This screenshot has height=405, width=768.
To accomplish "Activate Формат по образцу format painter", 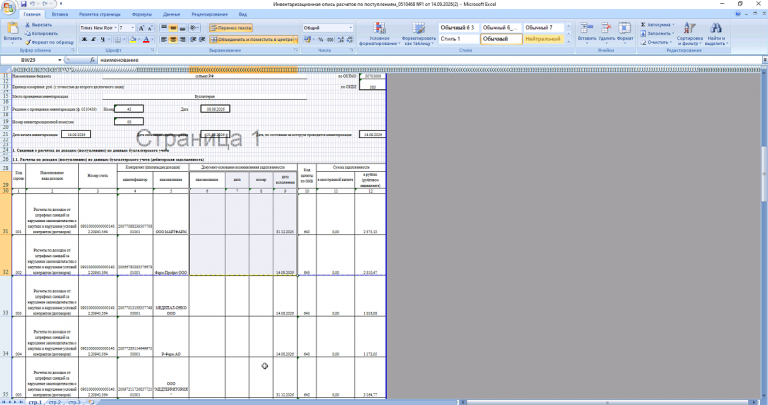I will [x=49, y=42].
